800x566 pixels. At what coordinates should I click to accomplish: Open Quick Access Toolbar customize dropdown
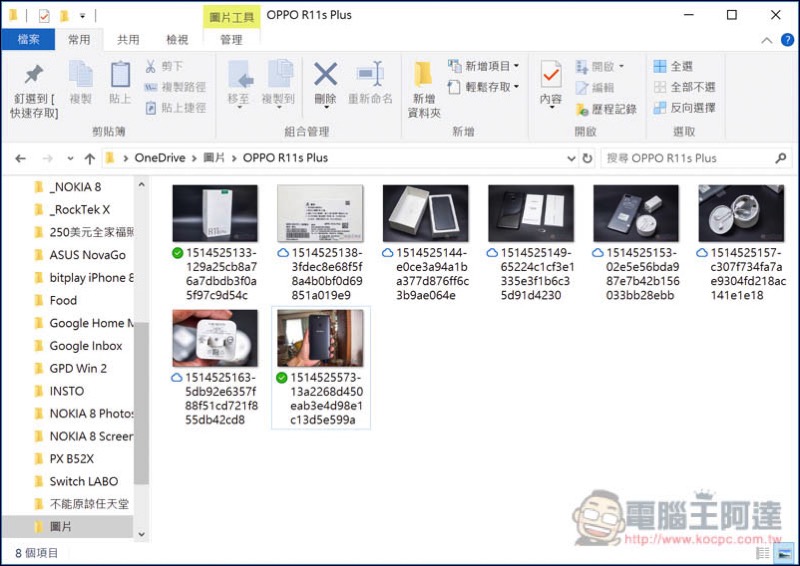pyautogui.click(x=82, y=16)
